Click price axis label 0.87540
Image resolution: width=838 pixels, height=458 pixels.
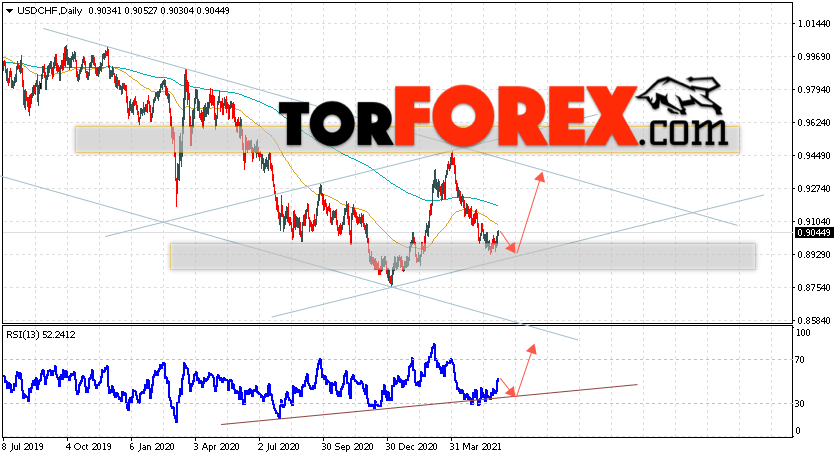coord(814,288)
